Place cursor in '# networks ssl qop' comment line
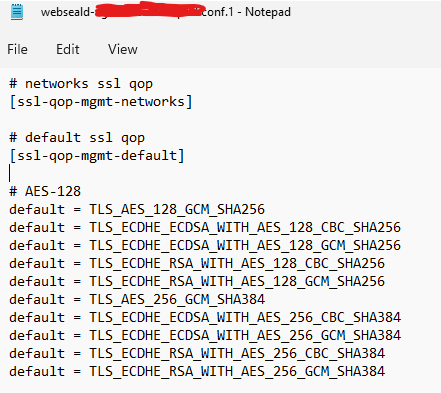 pos(81,84)
